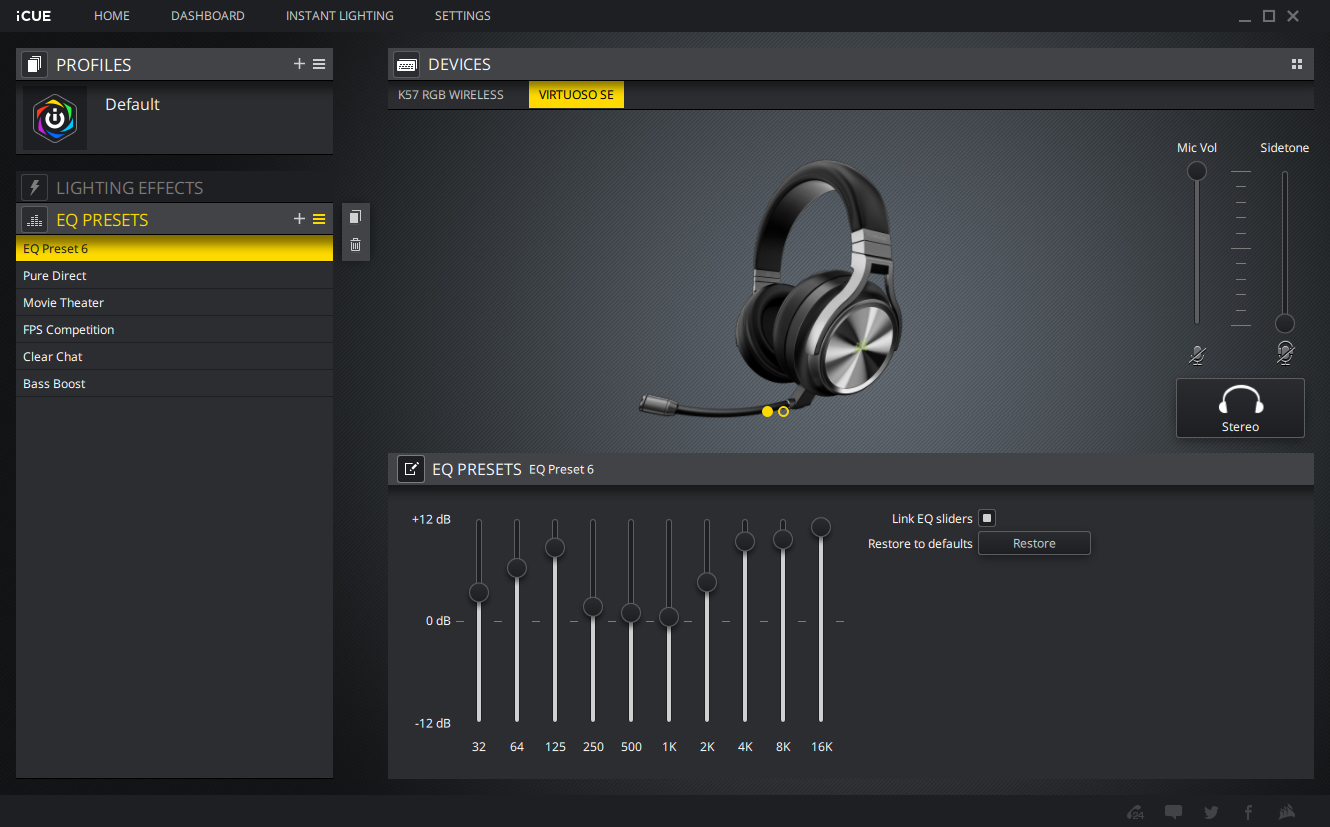Copy the selected EQ preset icon

[355, 217]
